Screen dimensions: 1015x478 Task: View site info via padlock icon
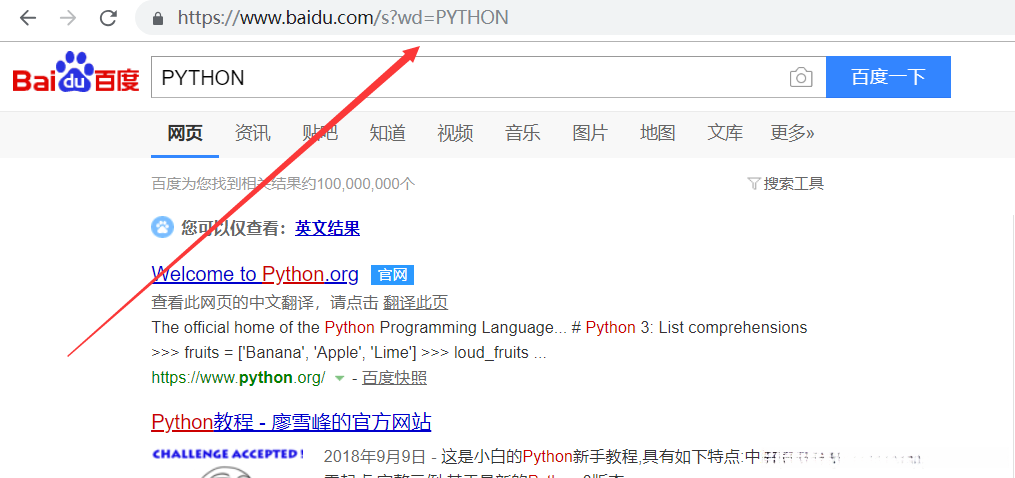(x=157, y=19)
